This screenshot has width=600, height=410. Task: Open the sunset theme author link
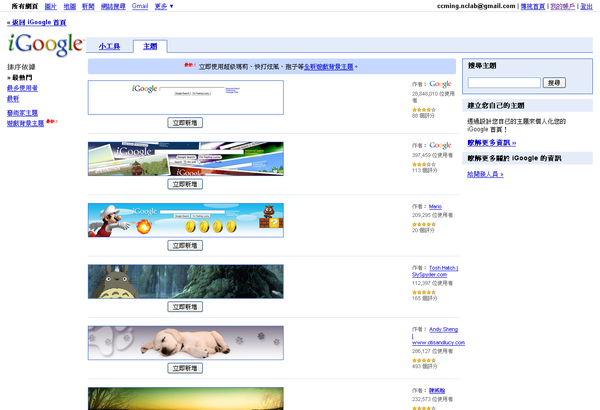click(437, 390)
